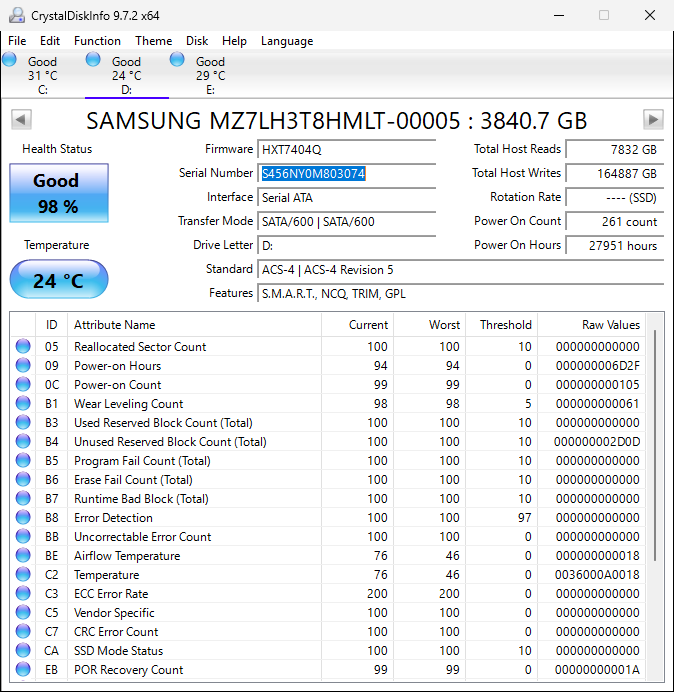
Task: Click the SMART attribute list vertical scrollbar
Action: (655, 445)
